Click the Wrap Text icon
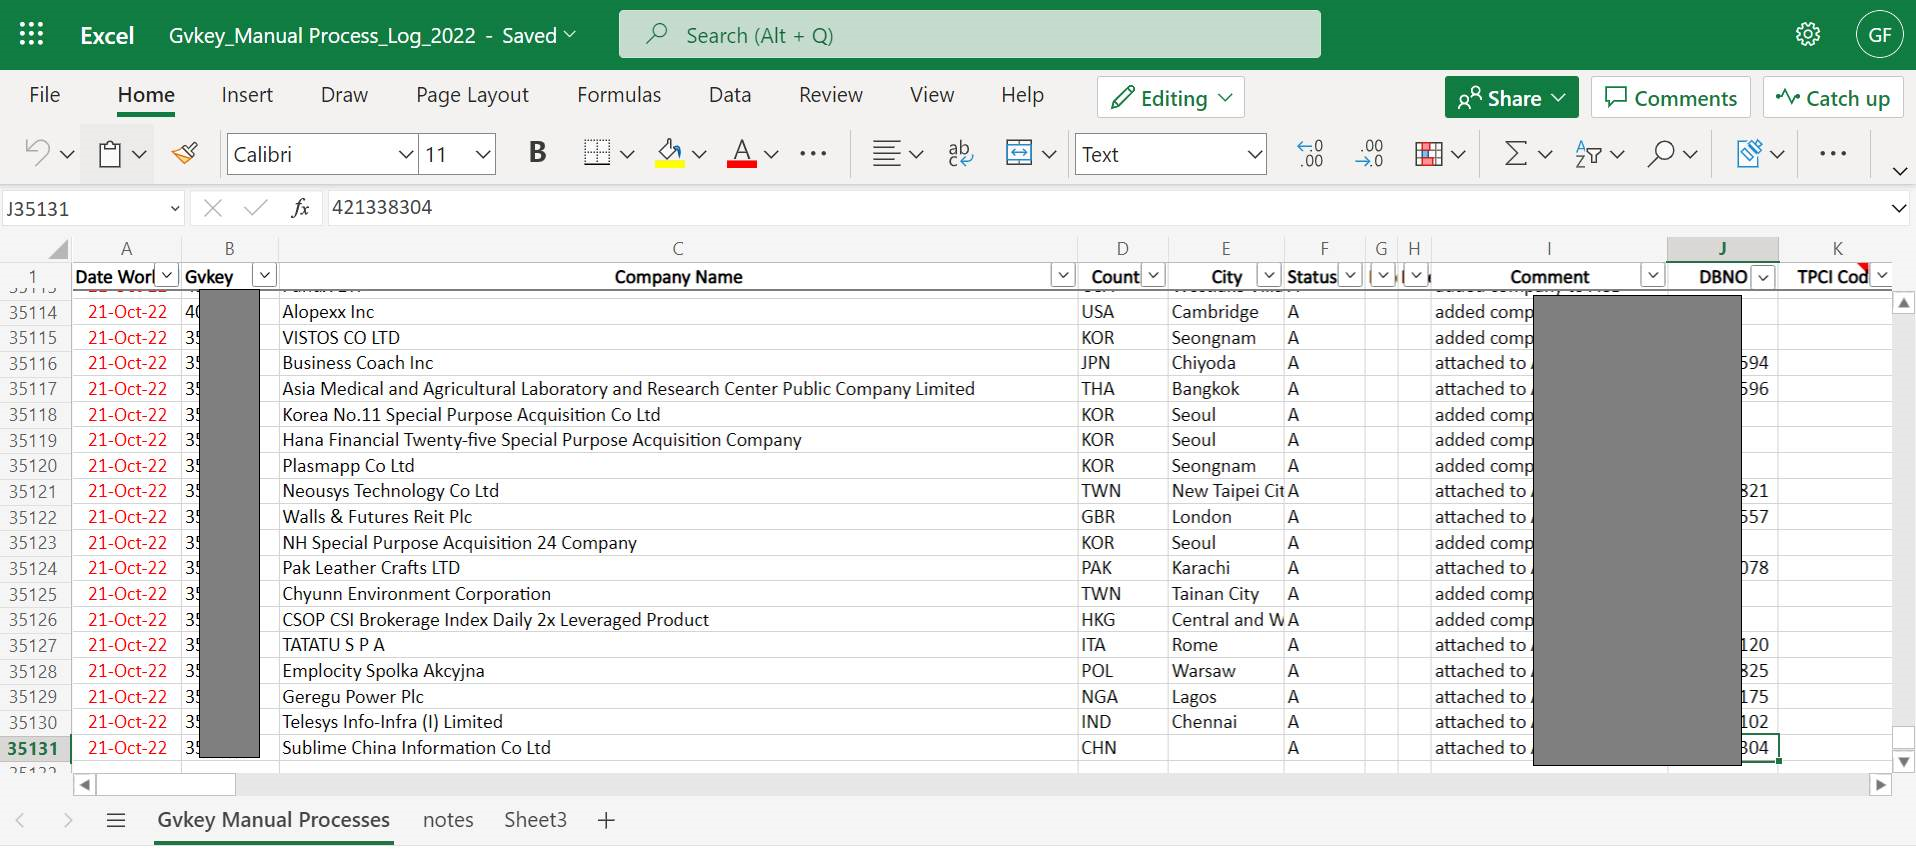This screenshot has width=1916, height=851. 960,154
